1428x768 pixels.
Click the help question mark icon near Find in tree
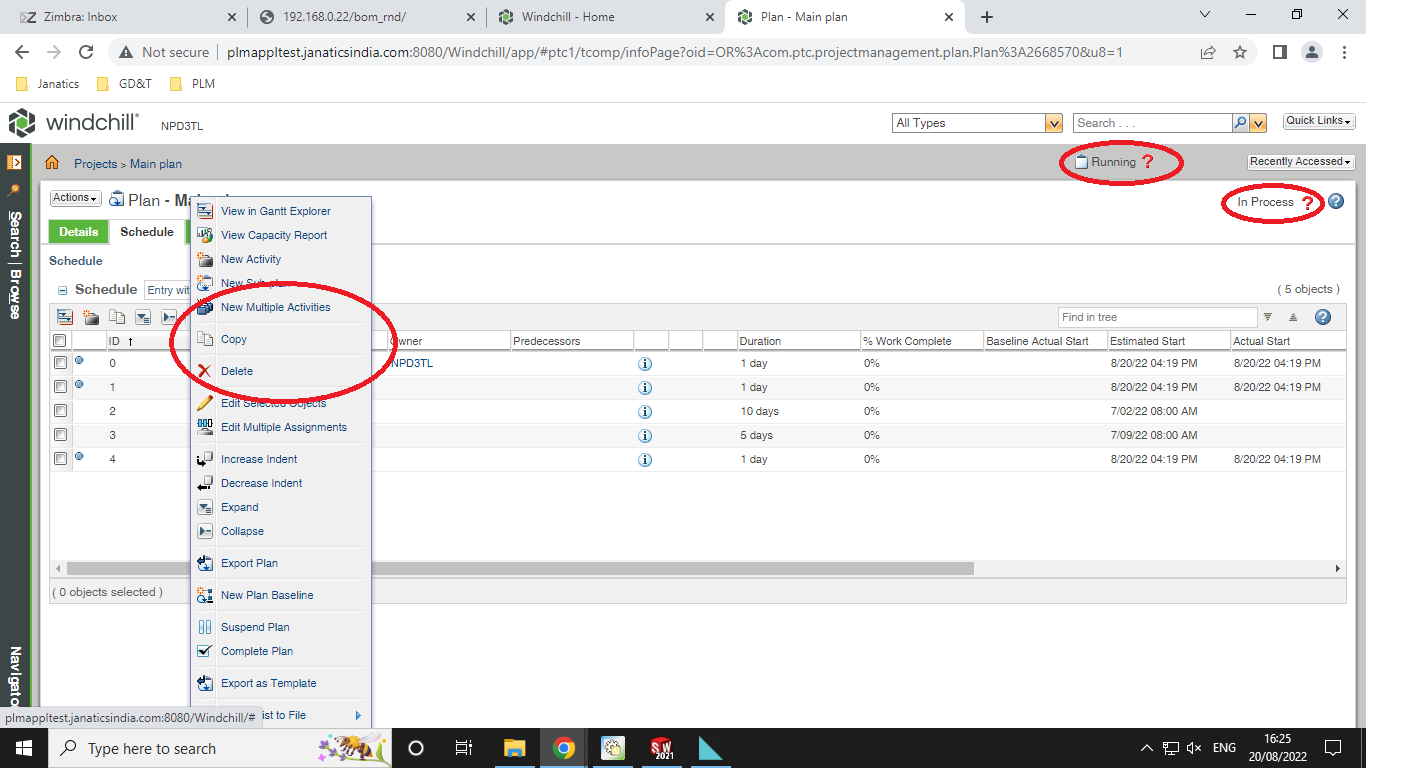click(x=1322, y=317)
